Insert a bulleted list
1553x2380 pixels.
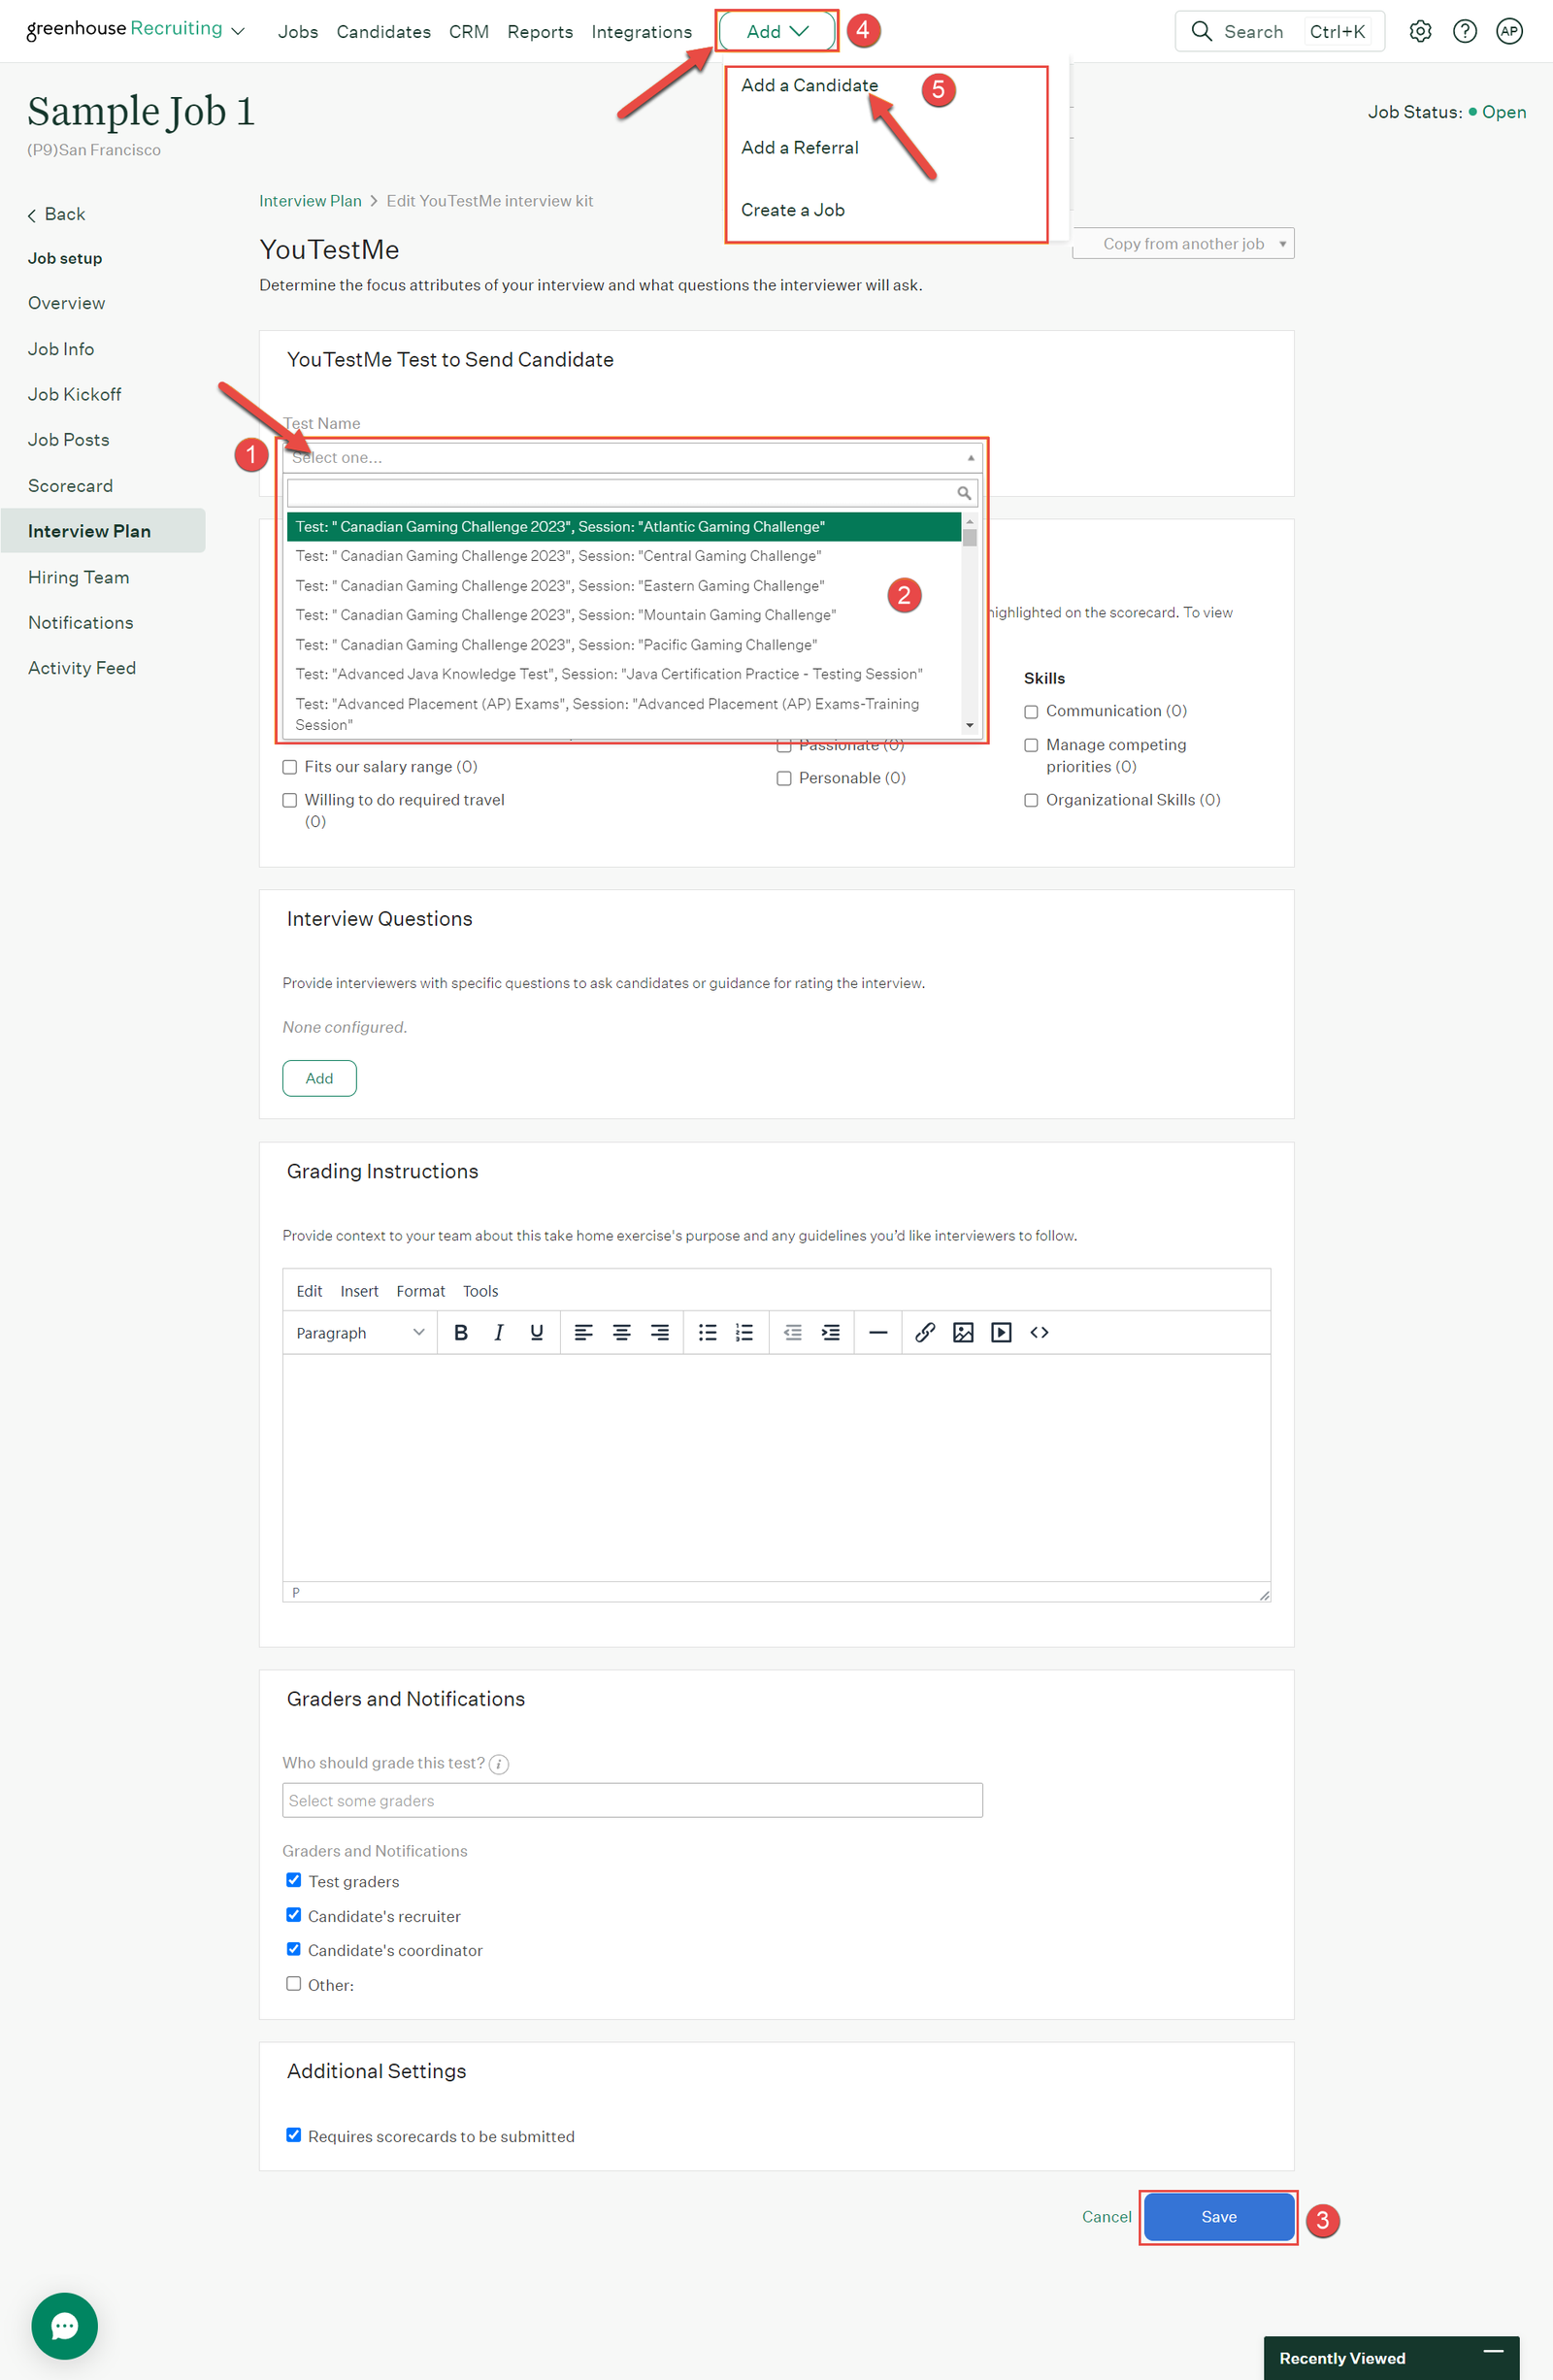[707, 1332]
